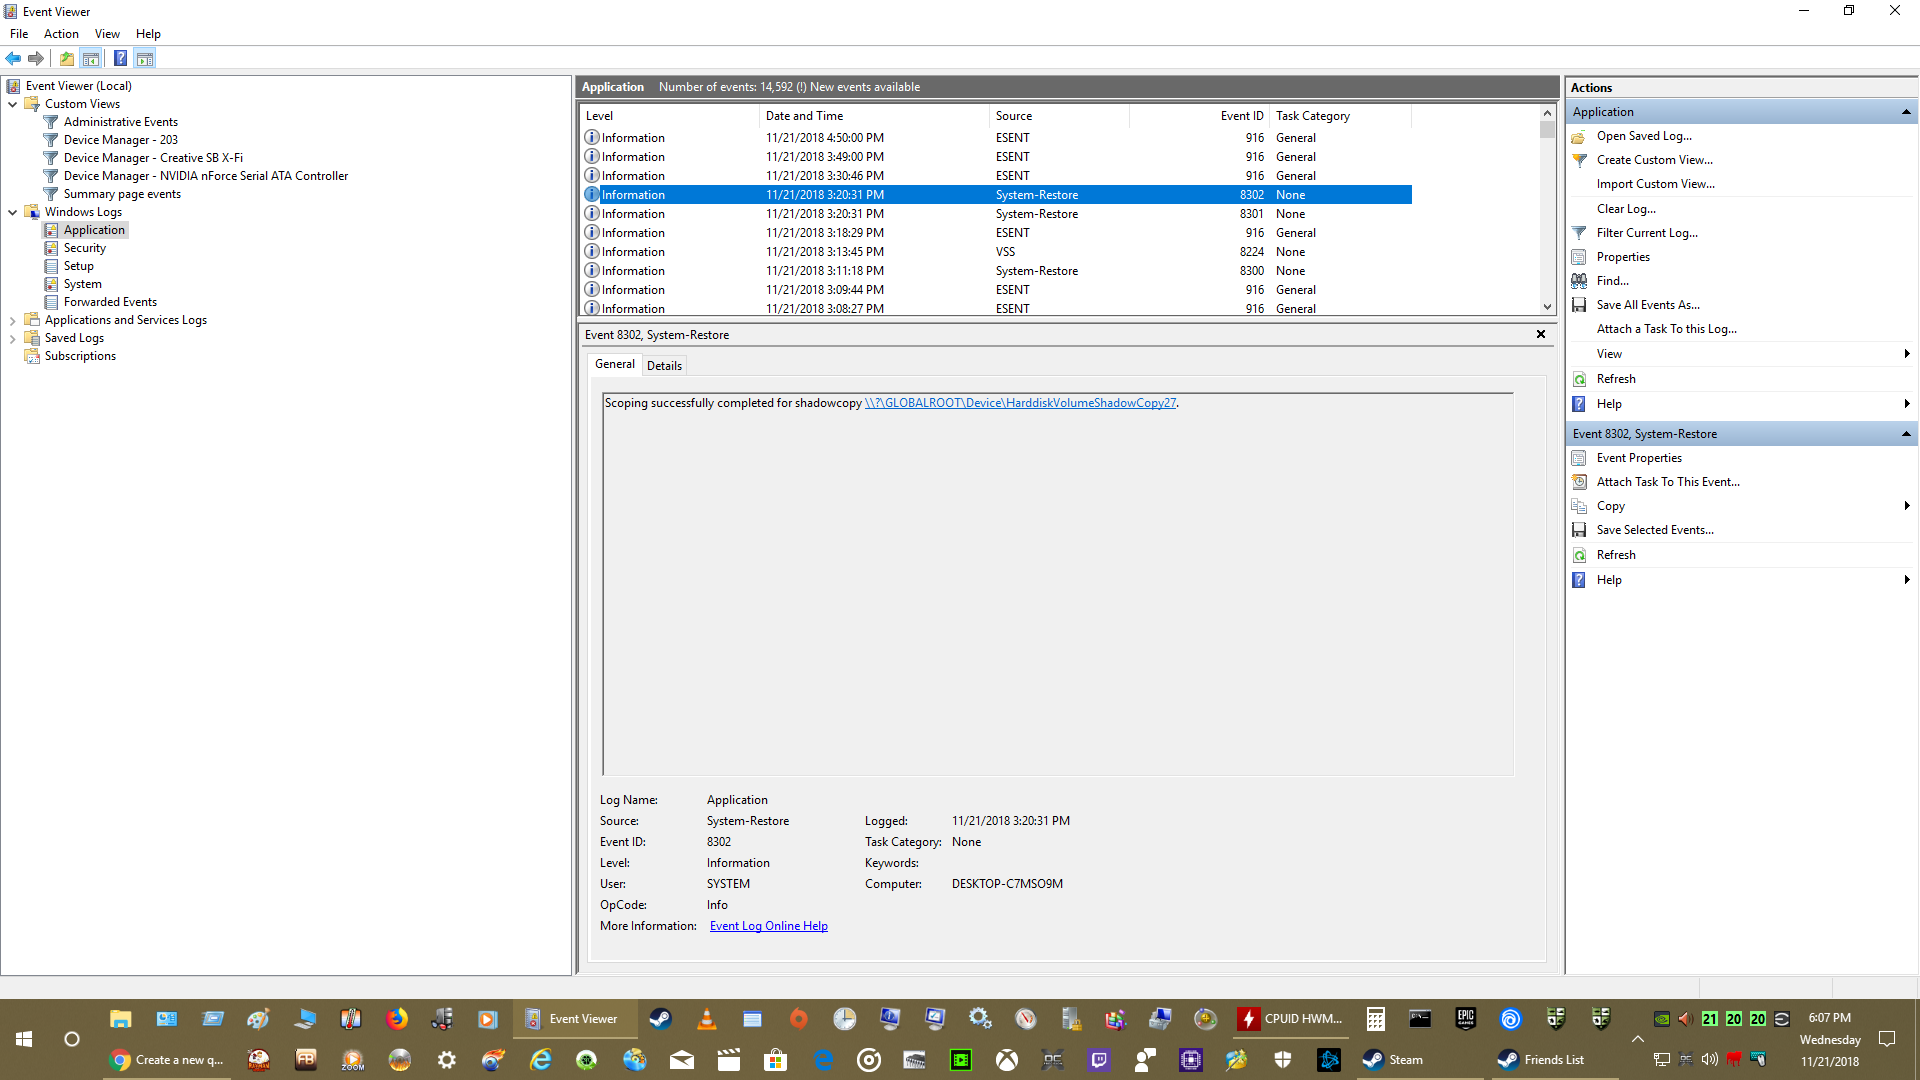Click Import Custom View action

1655,184
